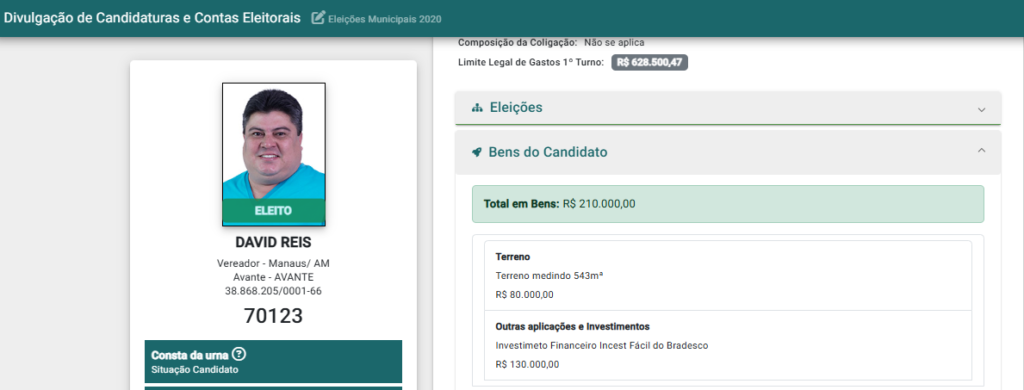
Task: Click the DAVID REIS candidate name
Action: click(x=273, y=242)
